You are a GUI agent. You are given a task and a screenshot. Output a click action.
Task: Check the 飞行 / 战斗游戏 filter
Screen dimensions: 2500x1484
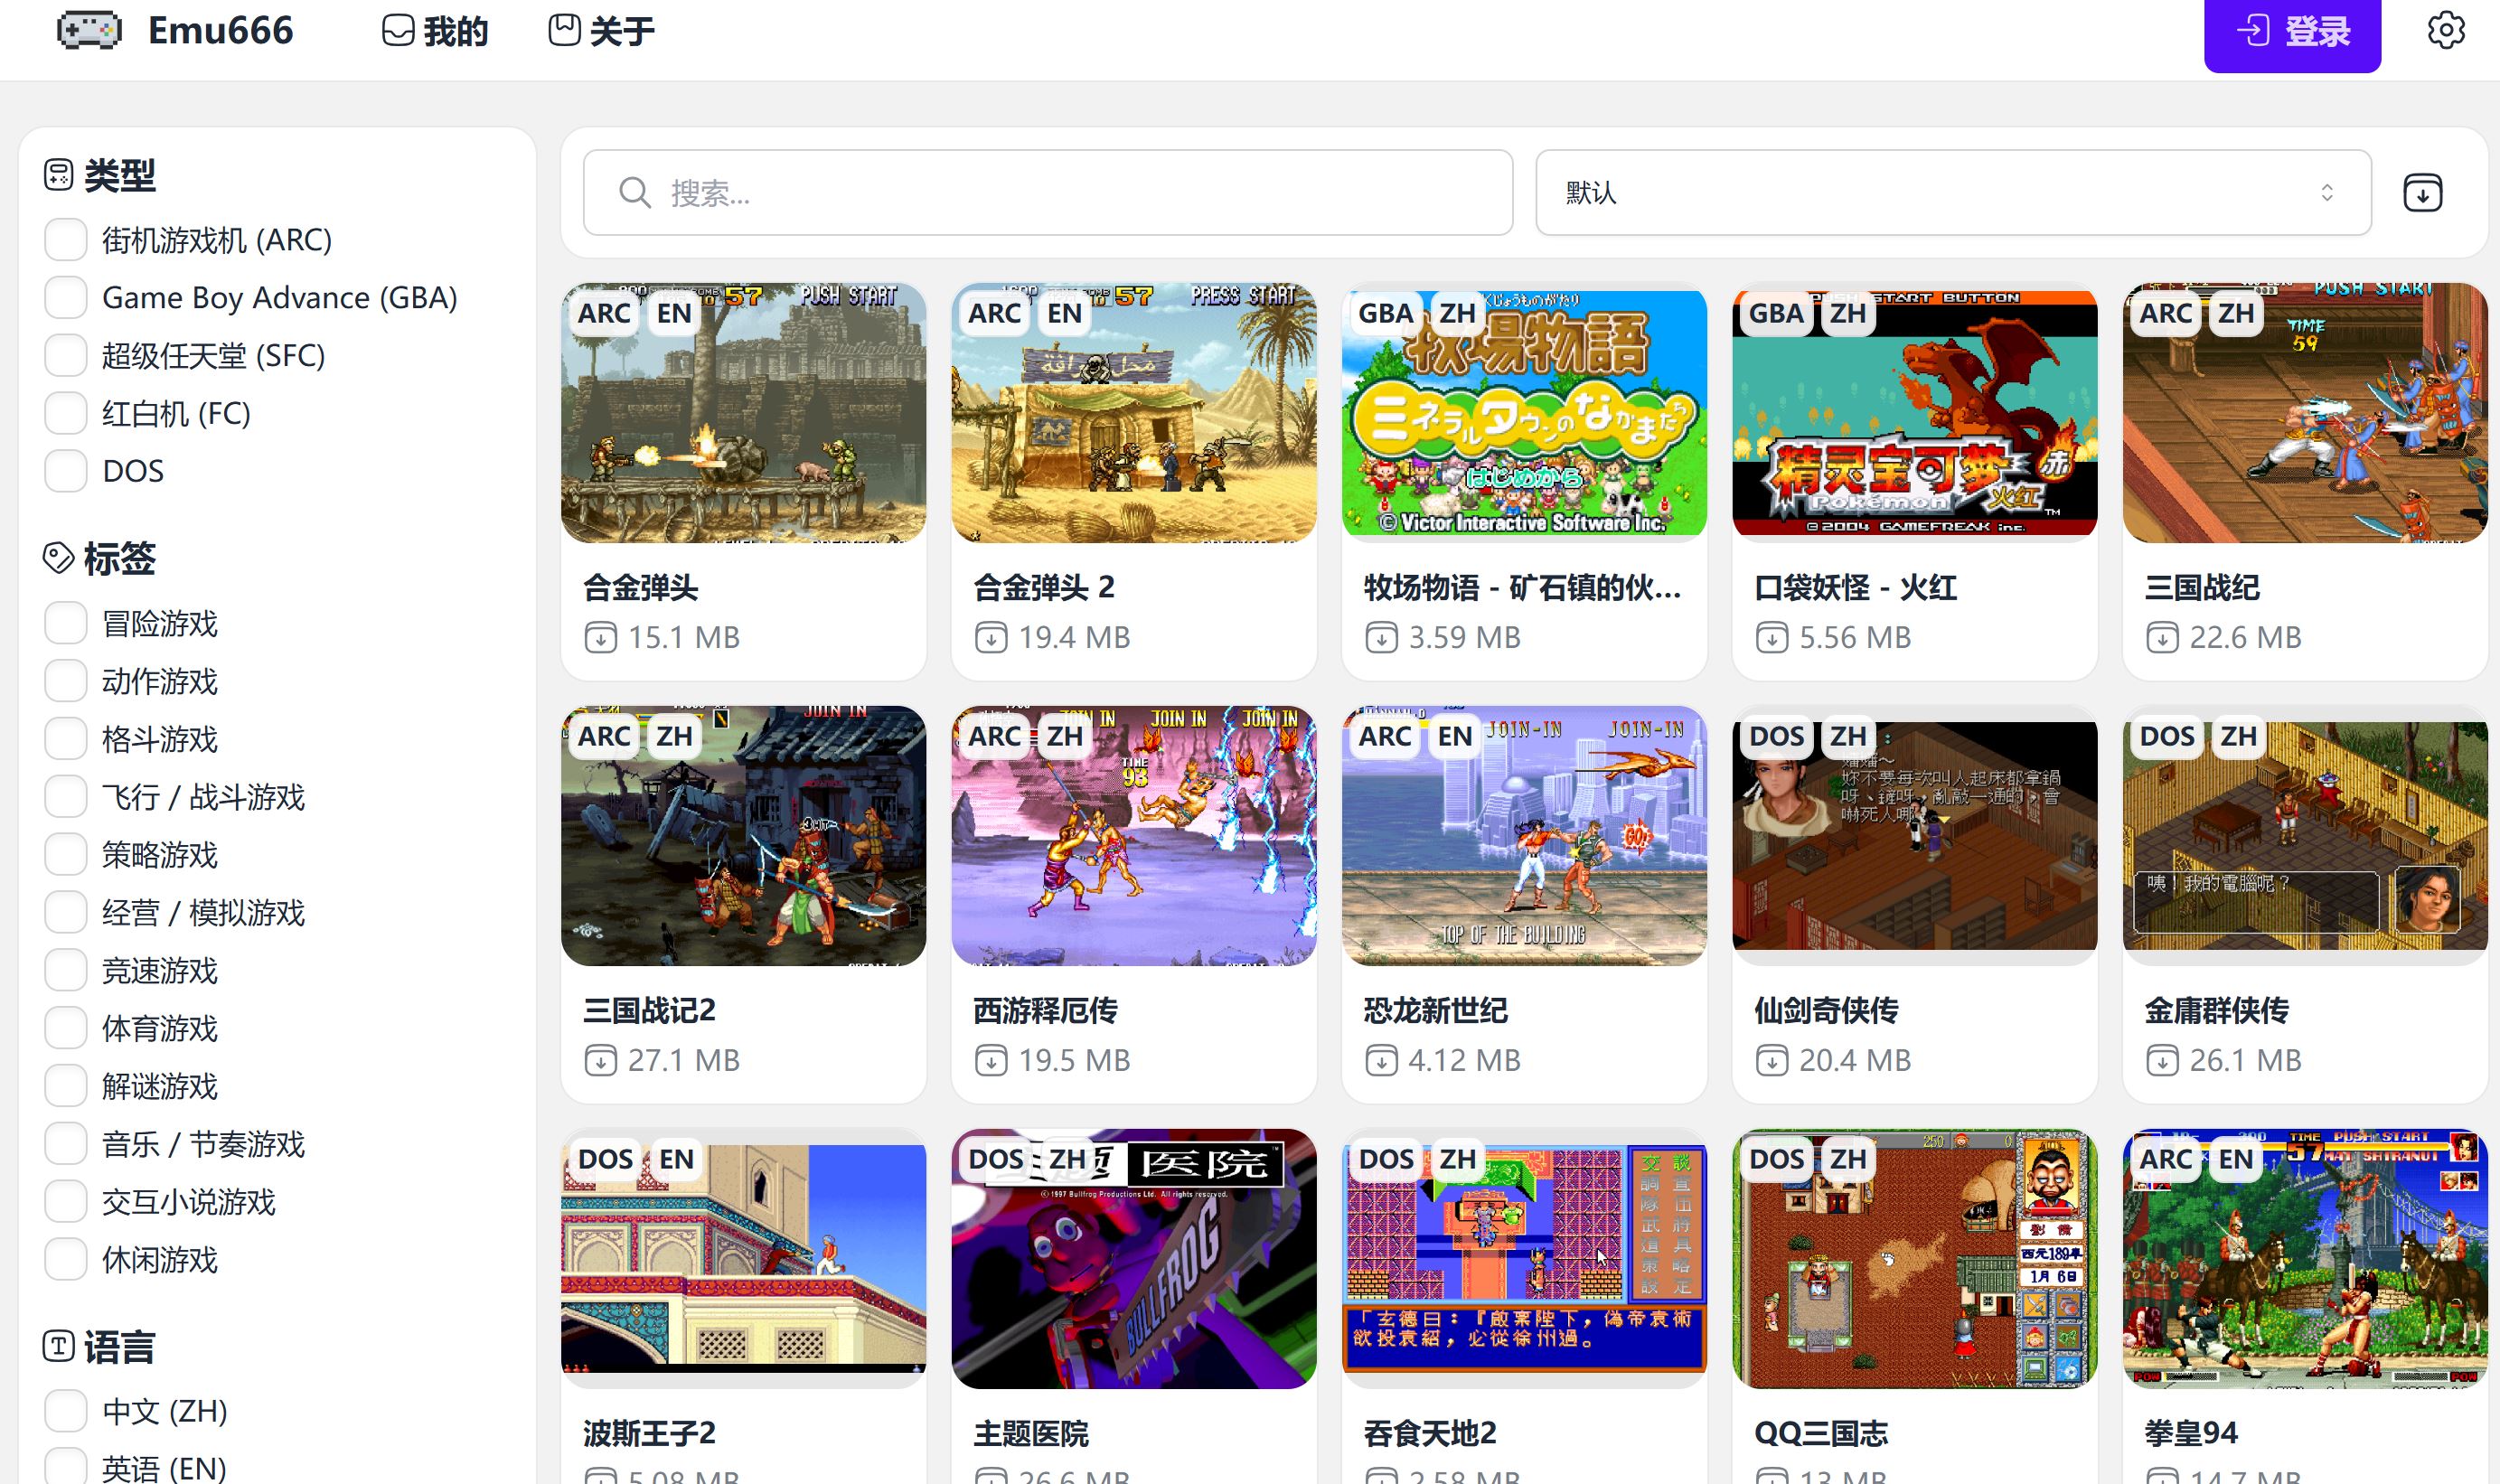point(66,797)
